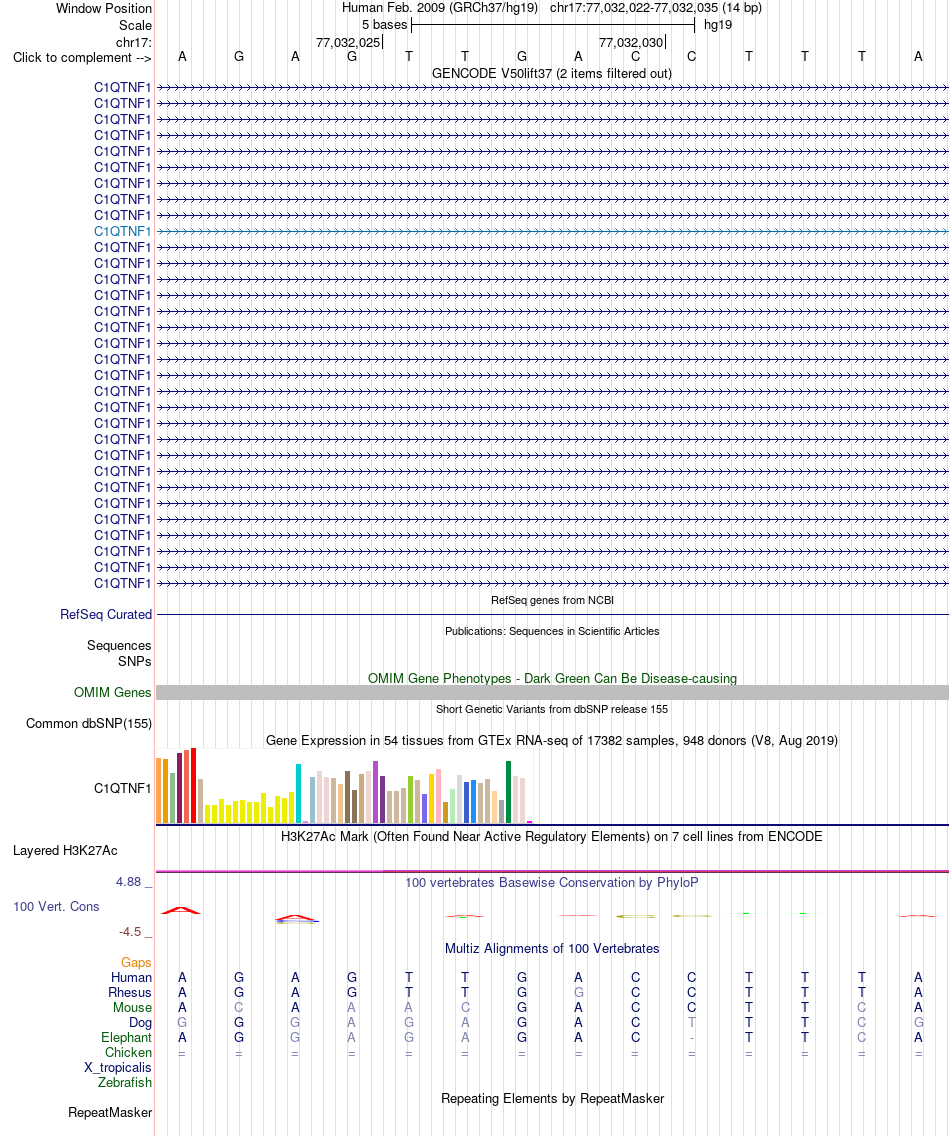Viewport: 950px width, 1136px height.
Task: Click the "X_tropicalis" alignment row label
Action: click(x=117, y=1068)
